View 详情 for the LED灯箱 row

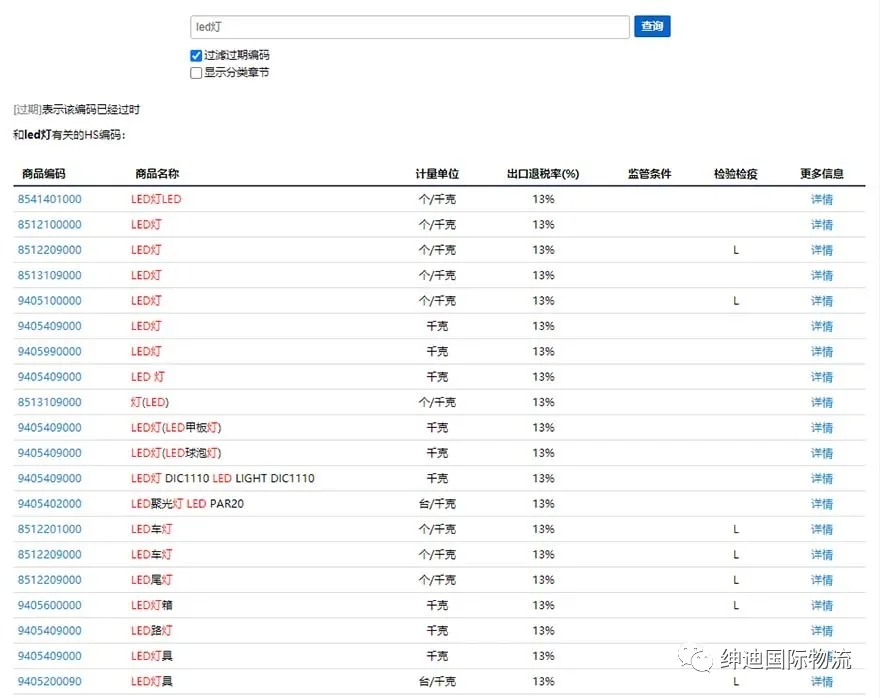(x=821, y=606)
